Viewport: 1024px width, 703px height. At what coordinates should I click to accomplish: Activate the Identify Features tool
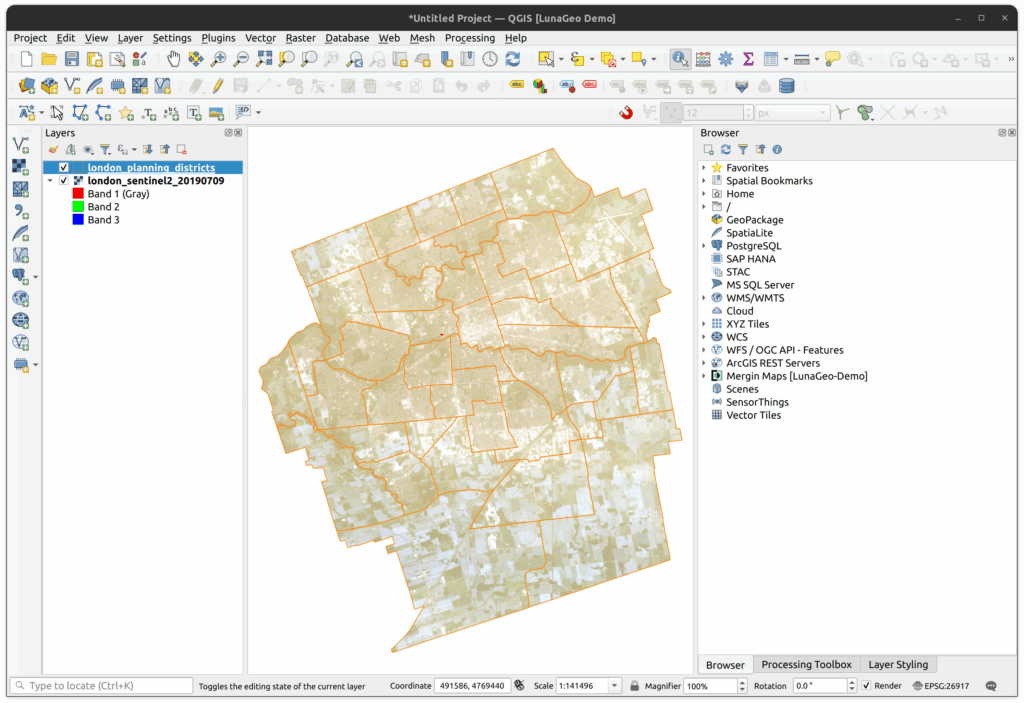coord(680,60)
